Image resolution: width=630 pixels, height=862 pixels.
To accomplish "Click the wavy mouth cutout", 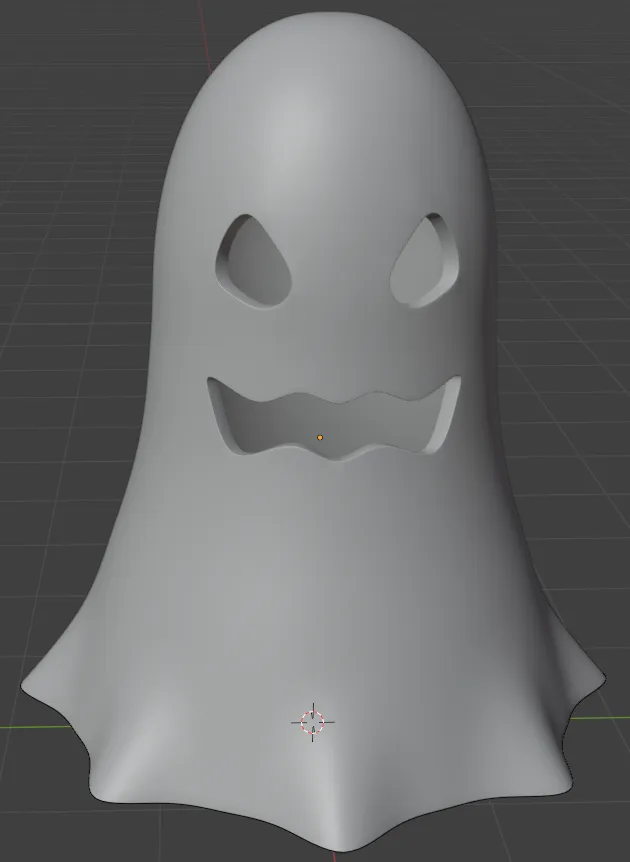I will coord(334,418).
